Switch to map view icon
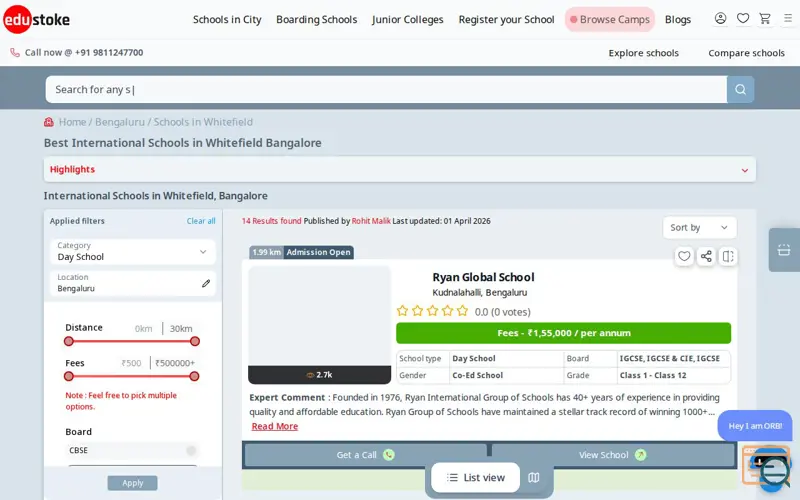 pos(534,478)
